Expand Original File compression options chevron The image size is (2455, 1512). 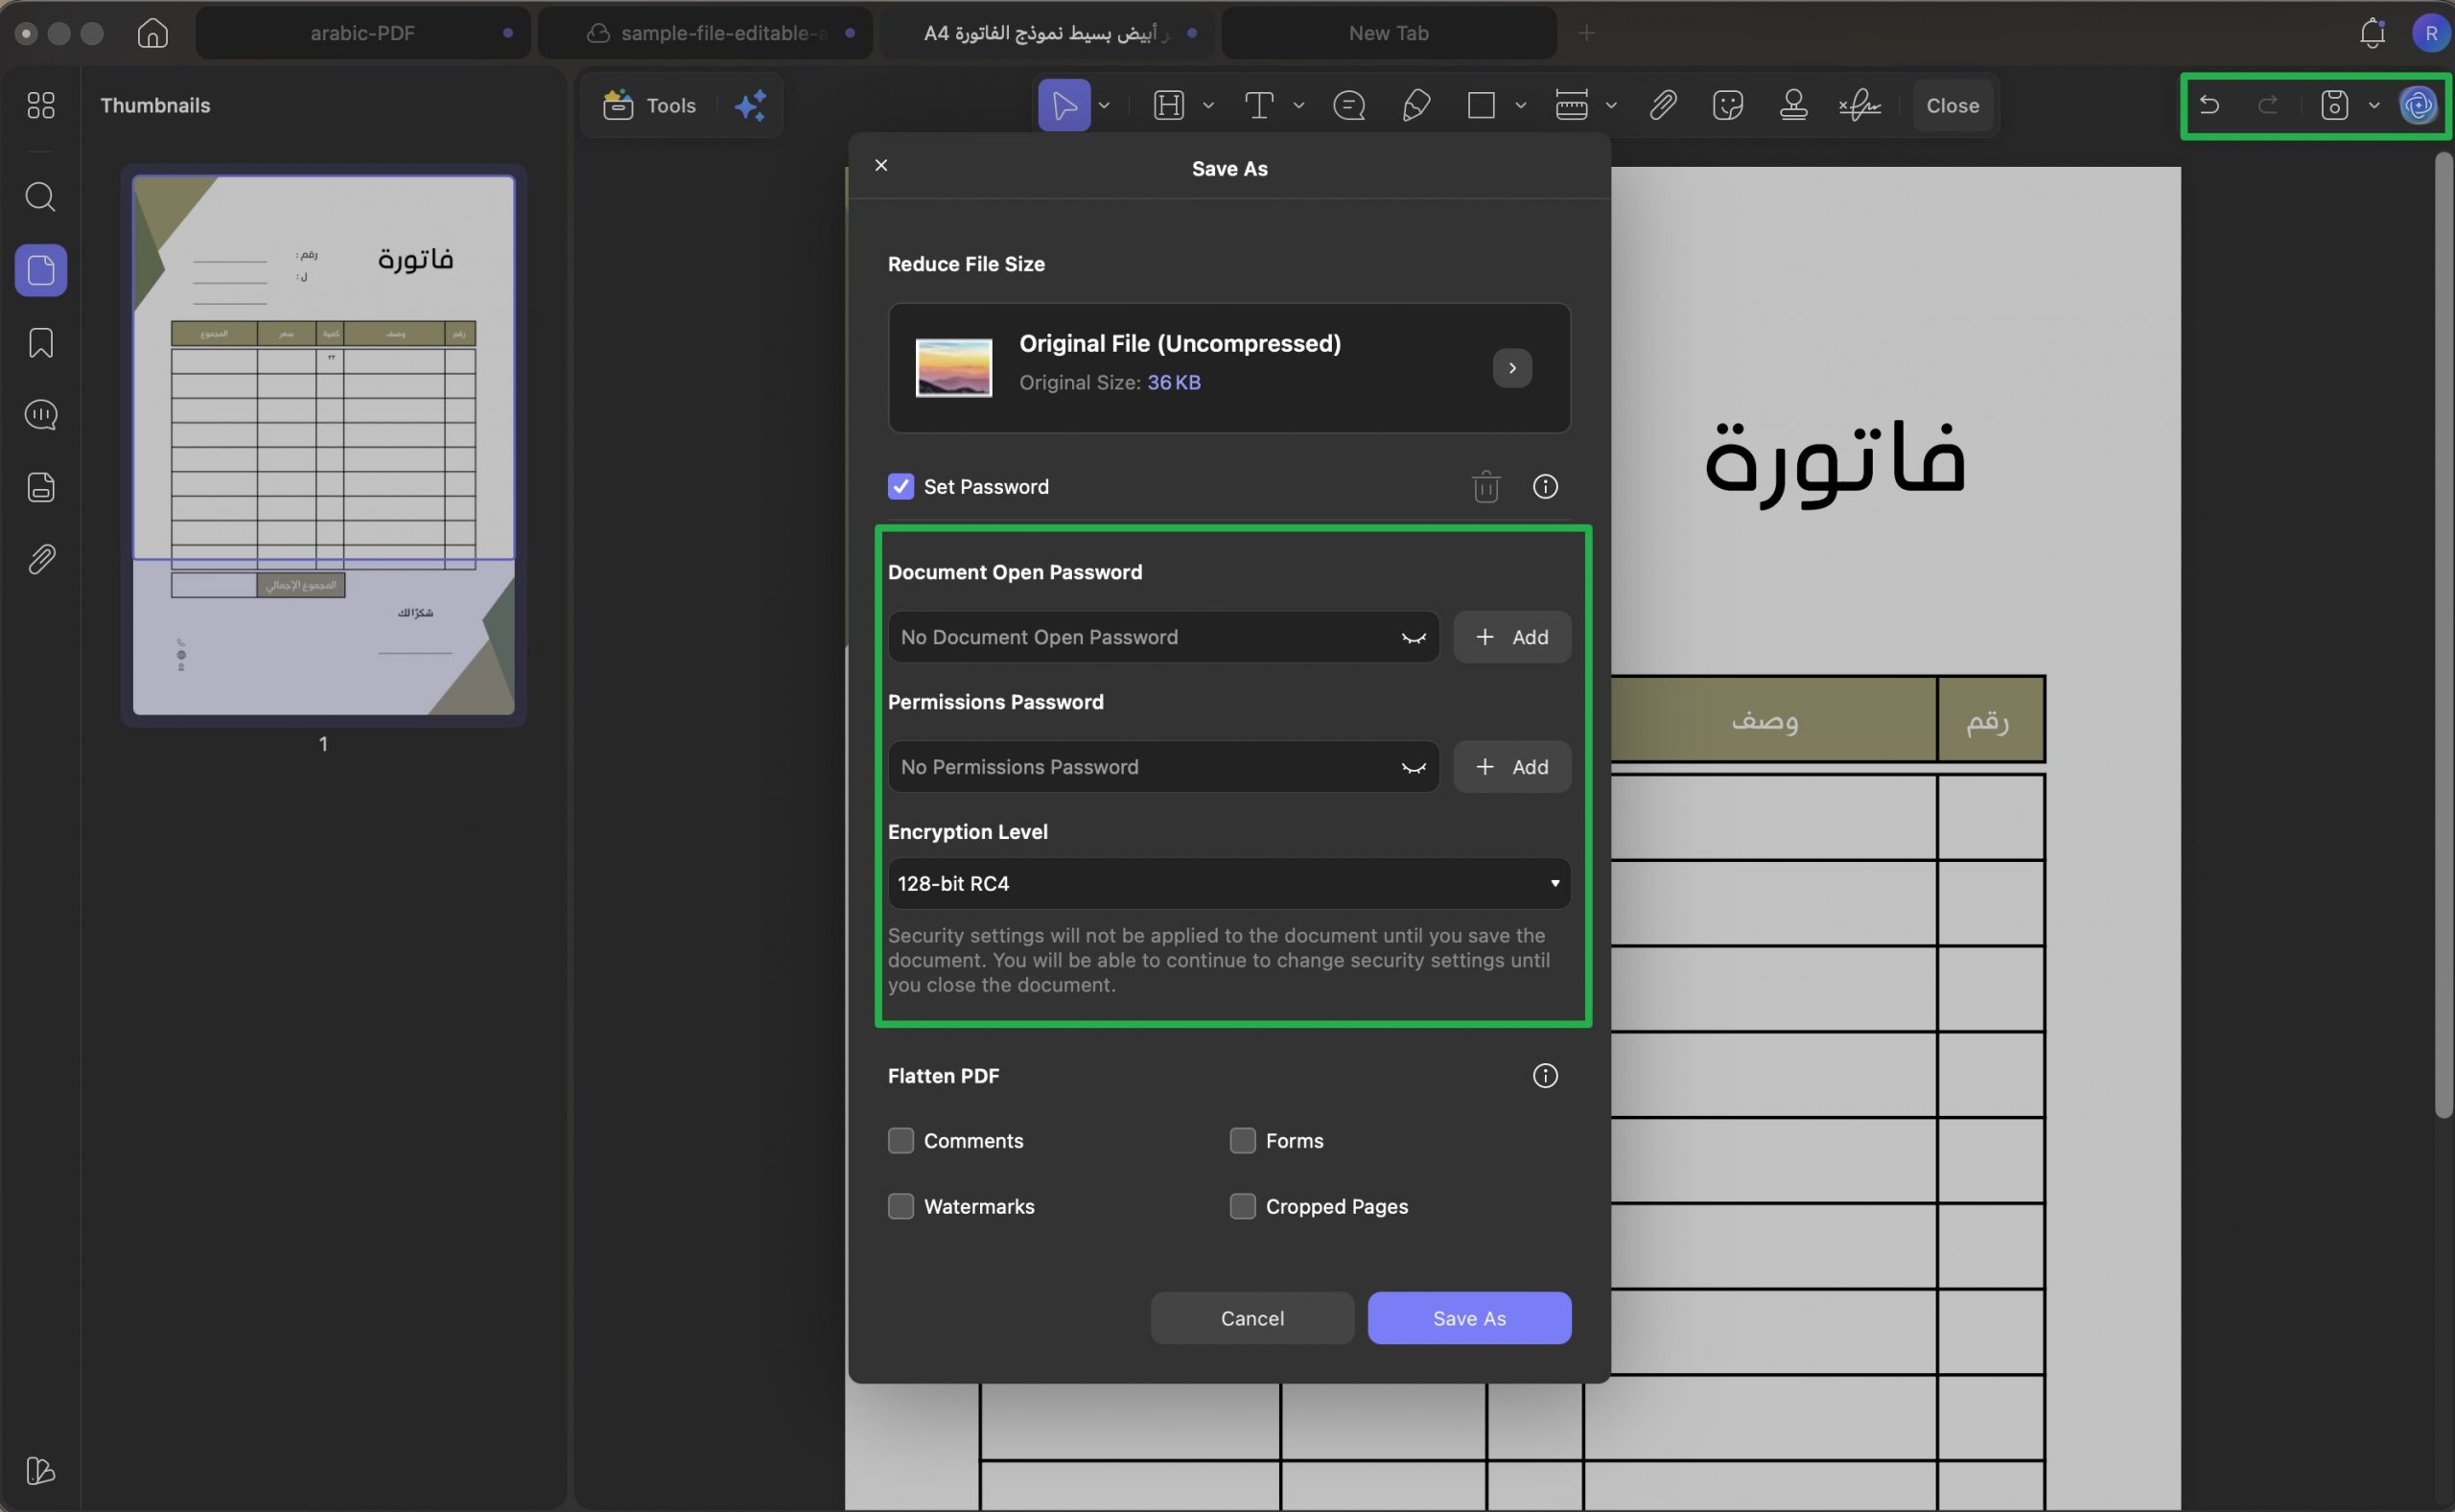(x=1512, y=368)
